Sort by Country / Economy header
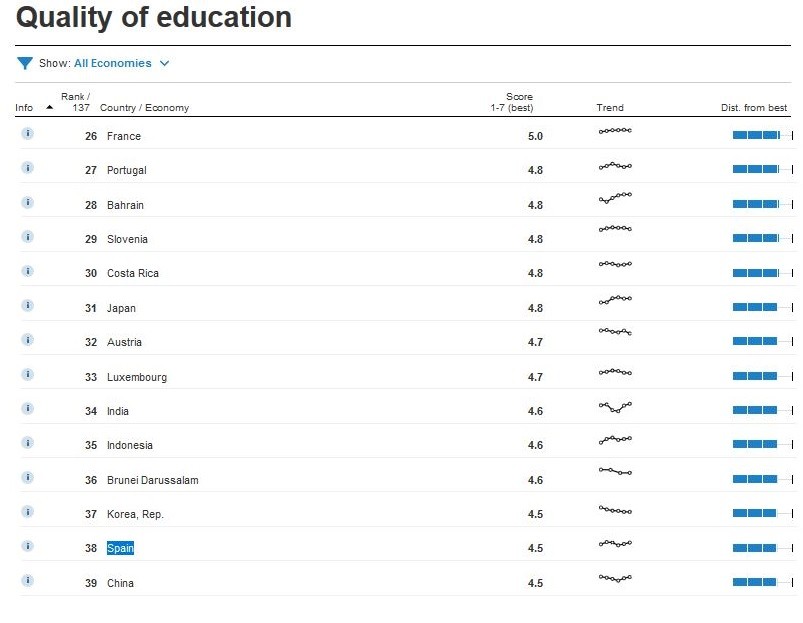 coord(144,108)
